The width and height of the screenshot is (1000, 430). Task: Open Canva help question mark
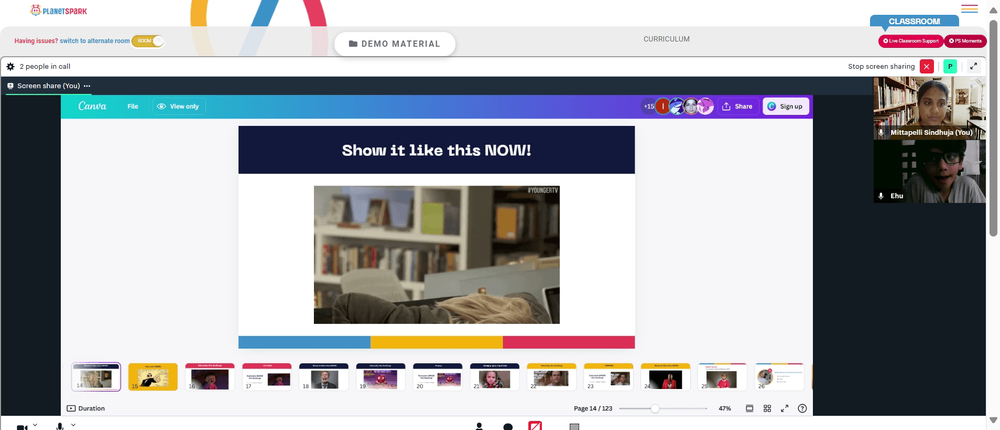802,408
